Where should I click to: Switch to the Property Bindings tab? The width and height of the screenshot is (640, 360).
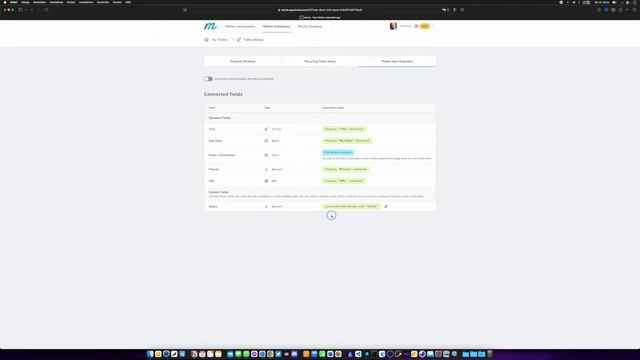point(242,61)
